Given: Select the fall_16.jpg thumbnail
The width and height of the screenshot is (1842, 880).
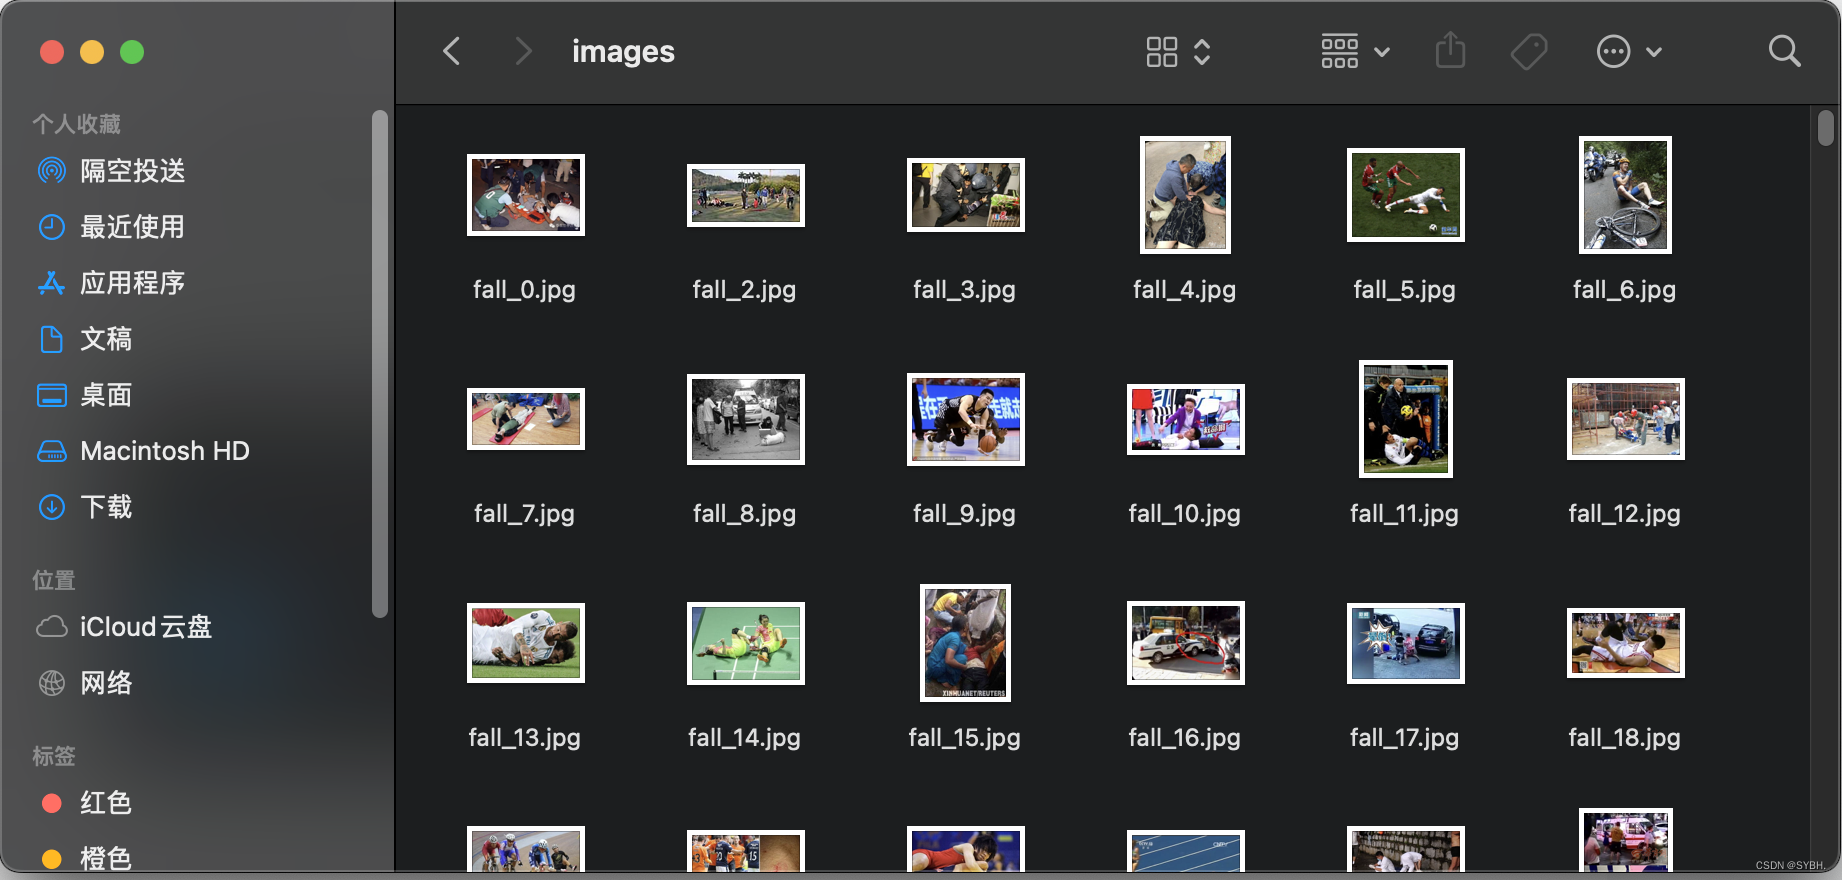Looking at the screenshot, I should tap(1186, 643).
